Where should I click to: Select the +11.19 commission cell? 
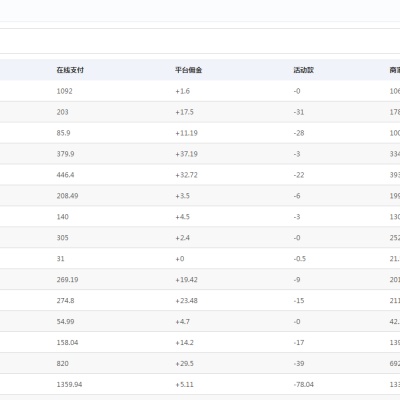click(186, 133)
